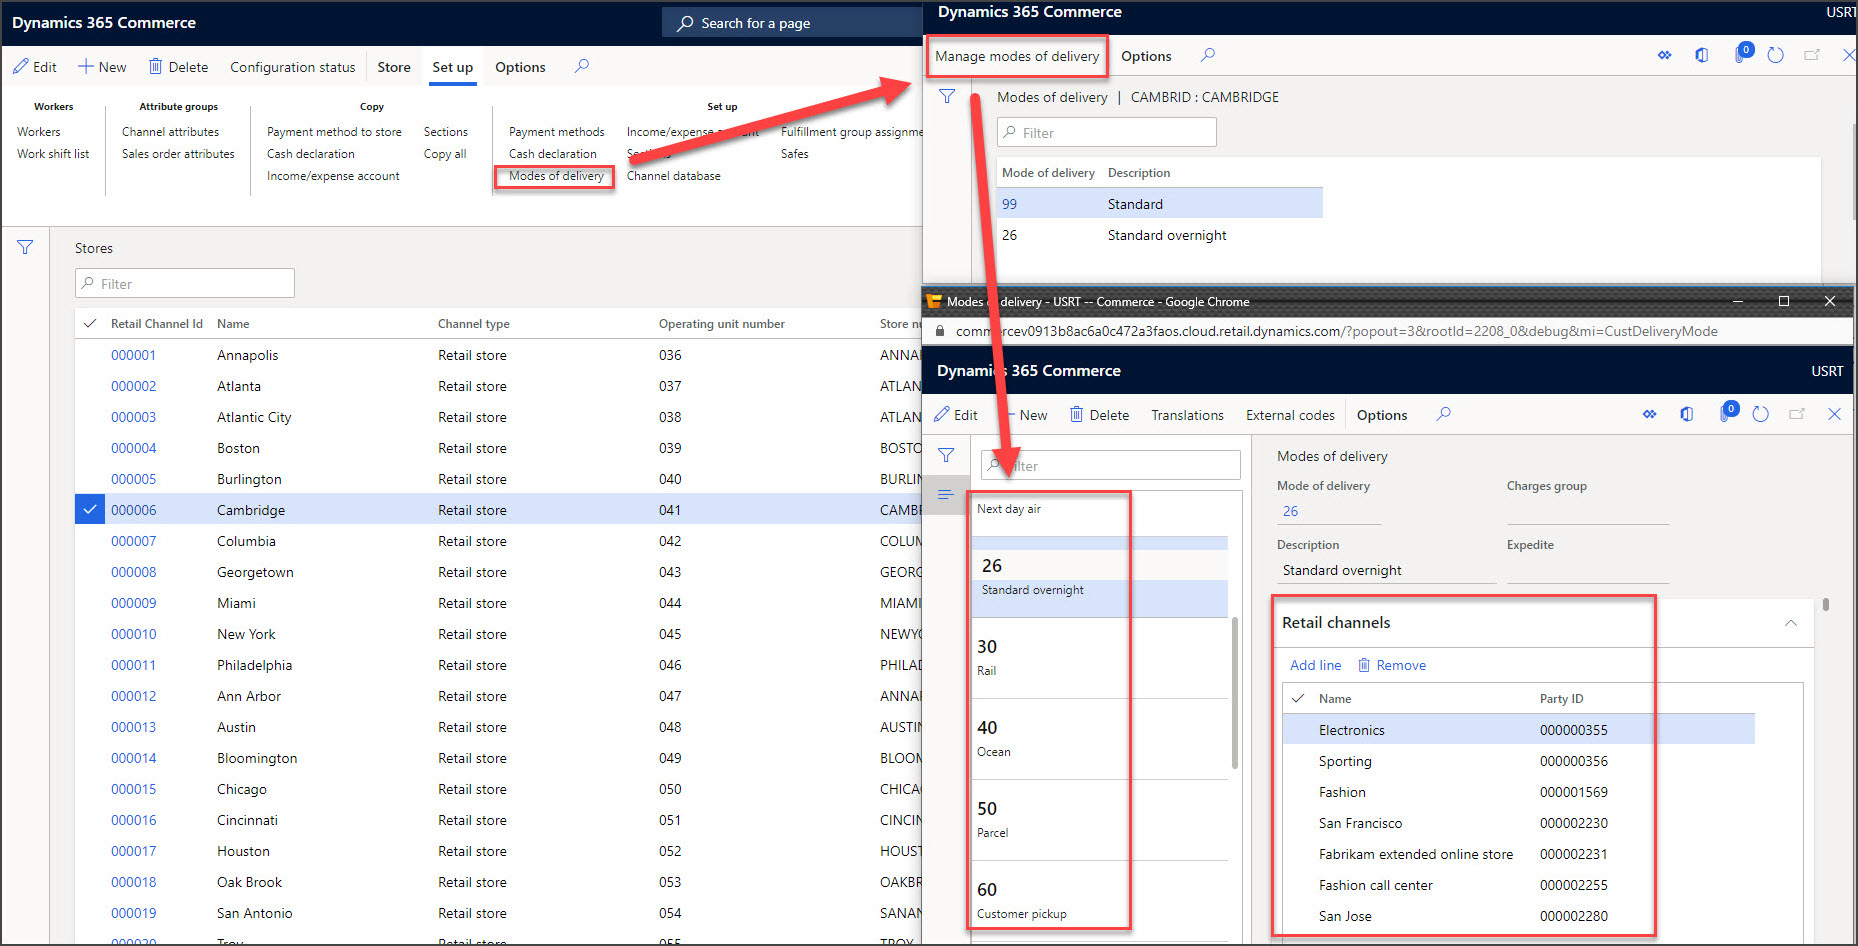Select the San Francisco retail channel row
The width and height of the screenshot is (1858, 946).
click(1518, 823)
